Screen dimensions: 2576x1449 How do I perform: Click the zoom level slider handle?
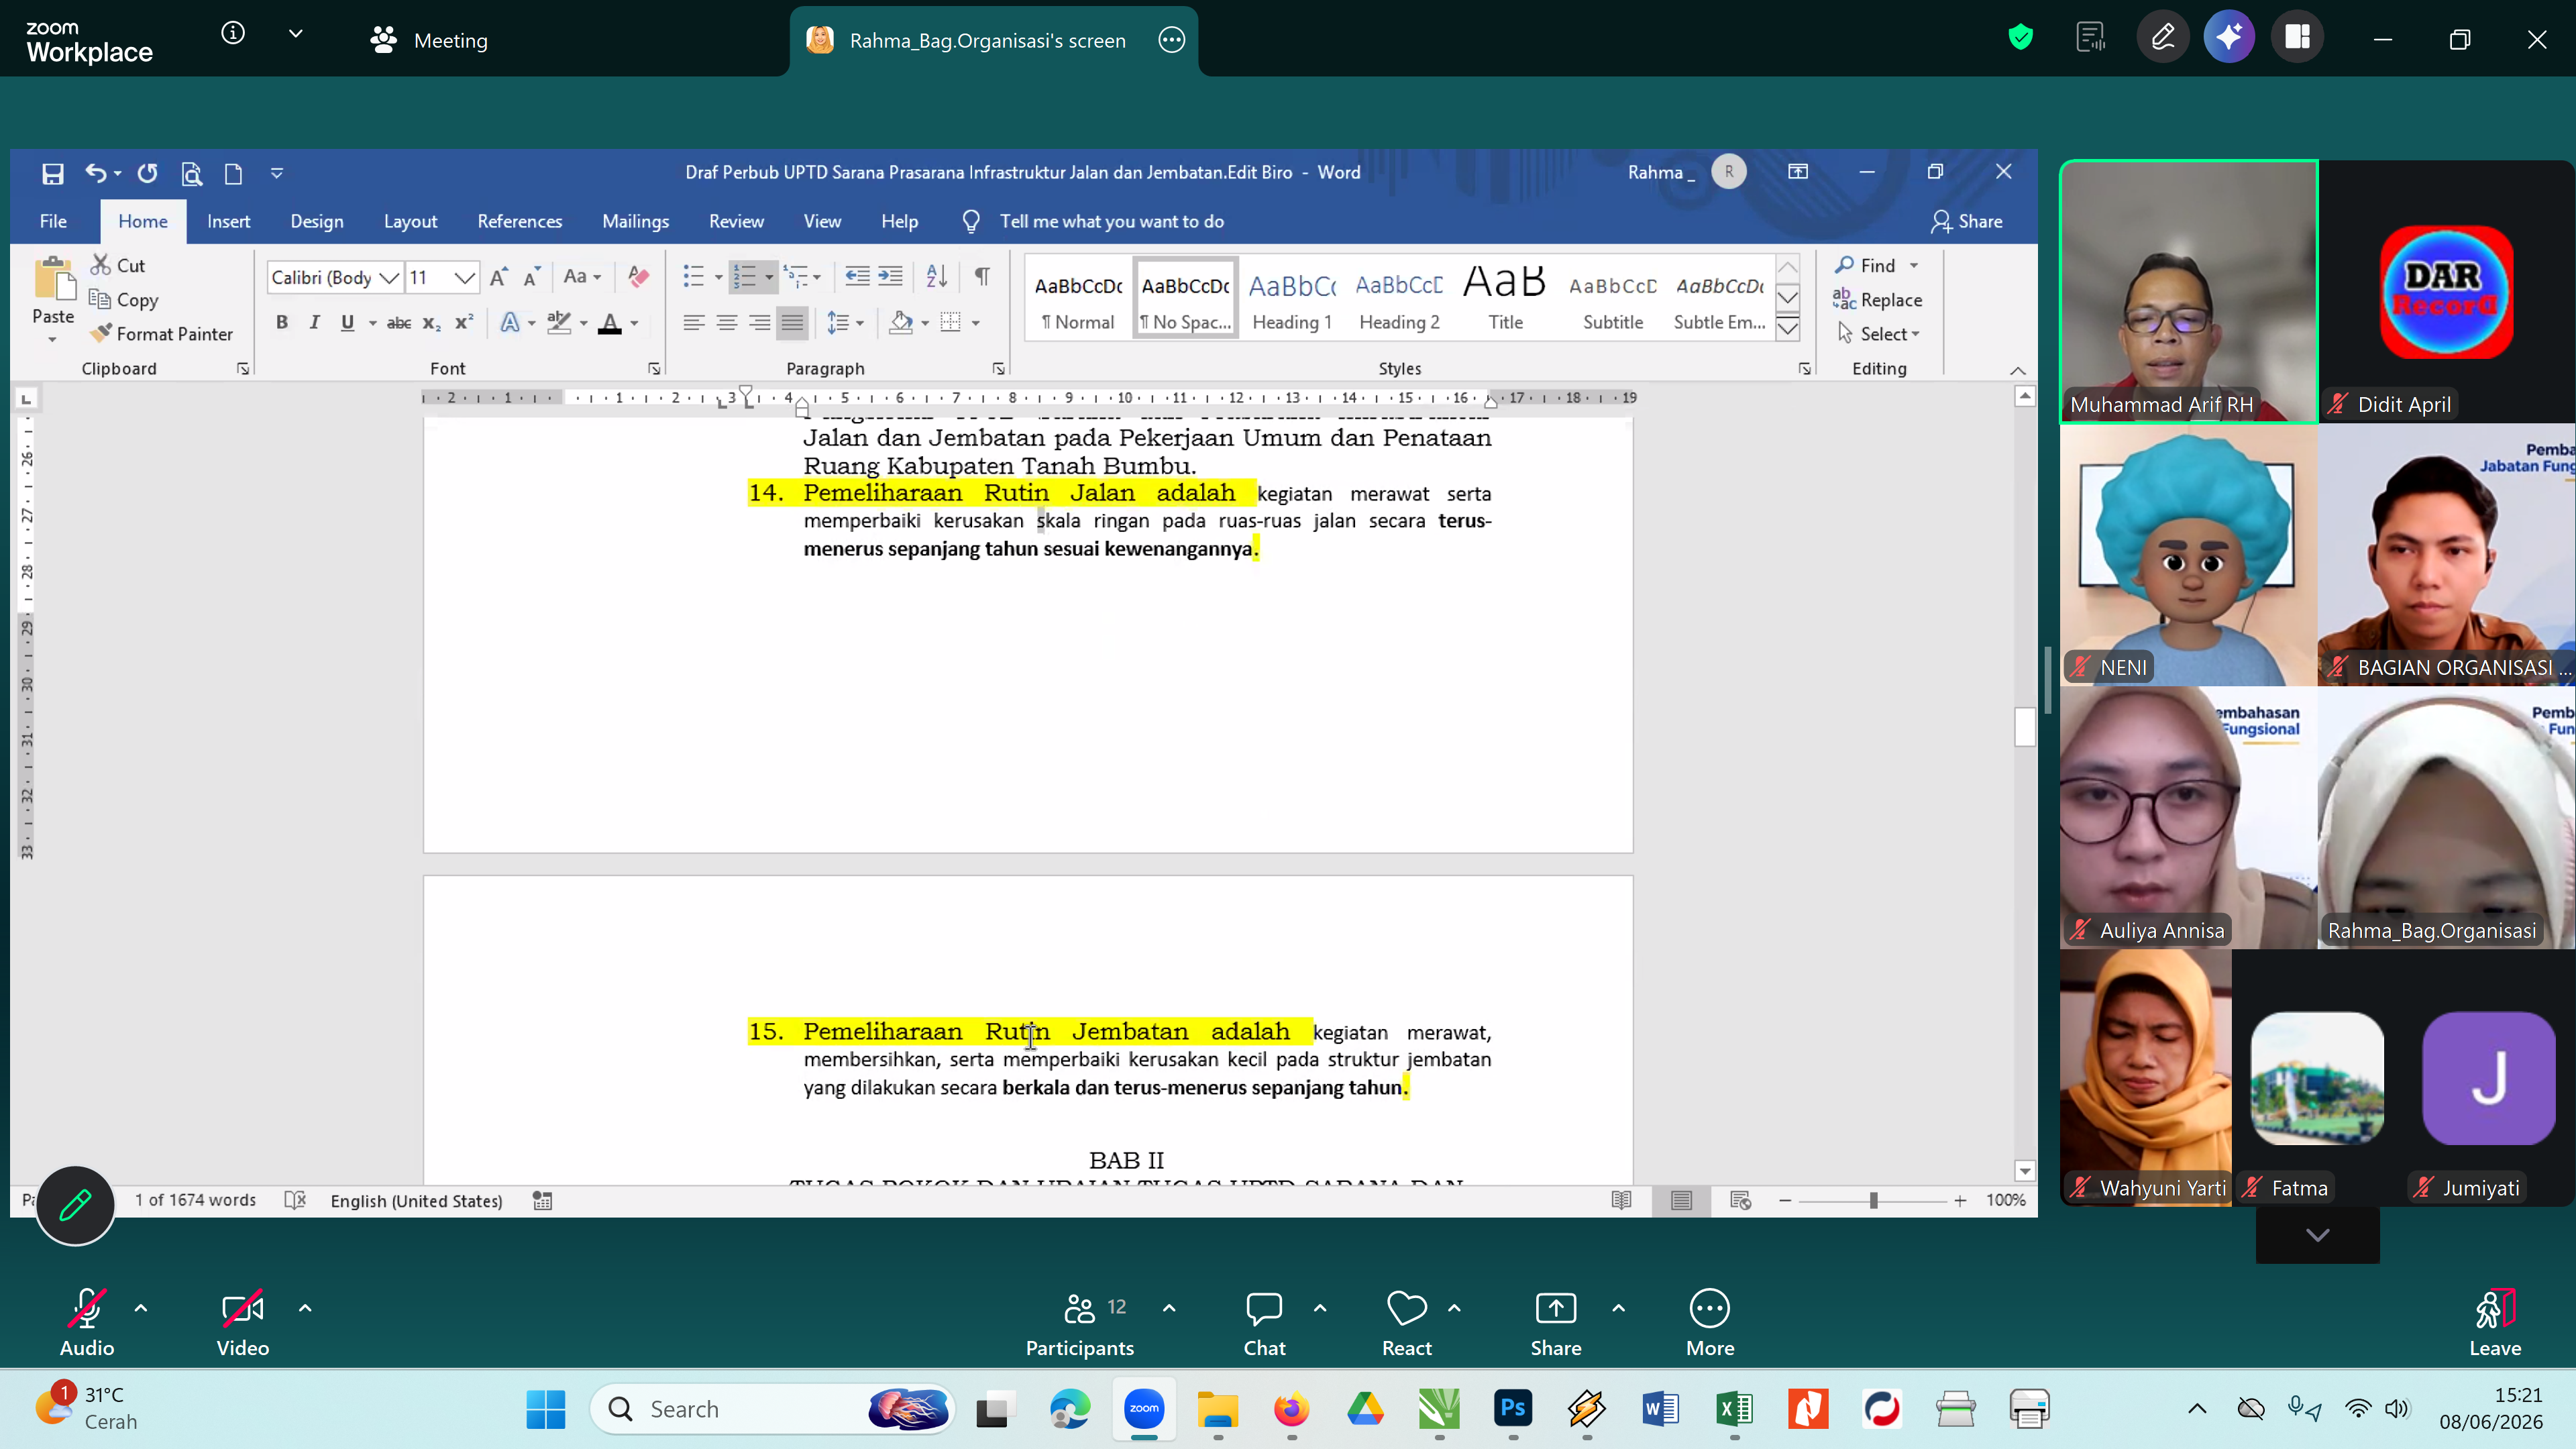1873,1201
